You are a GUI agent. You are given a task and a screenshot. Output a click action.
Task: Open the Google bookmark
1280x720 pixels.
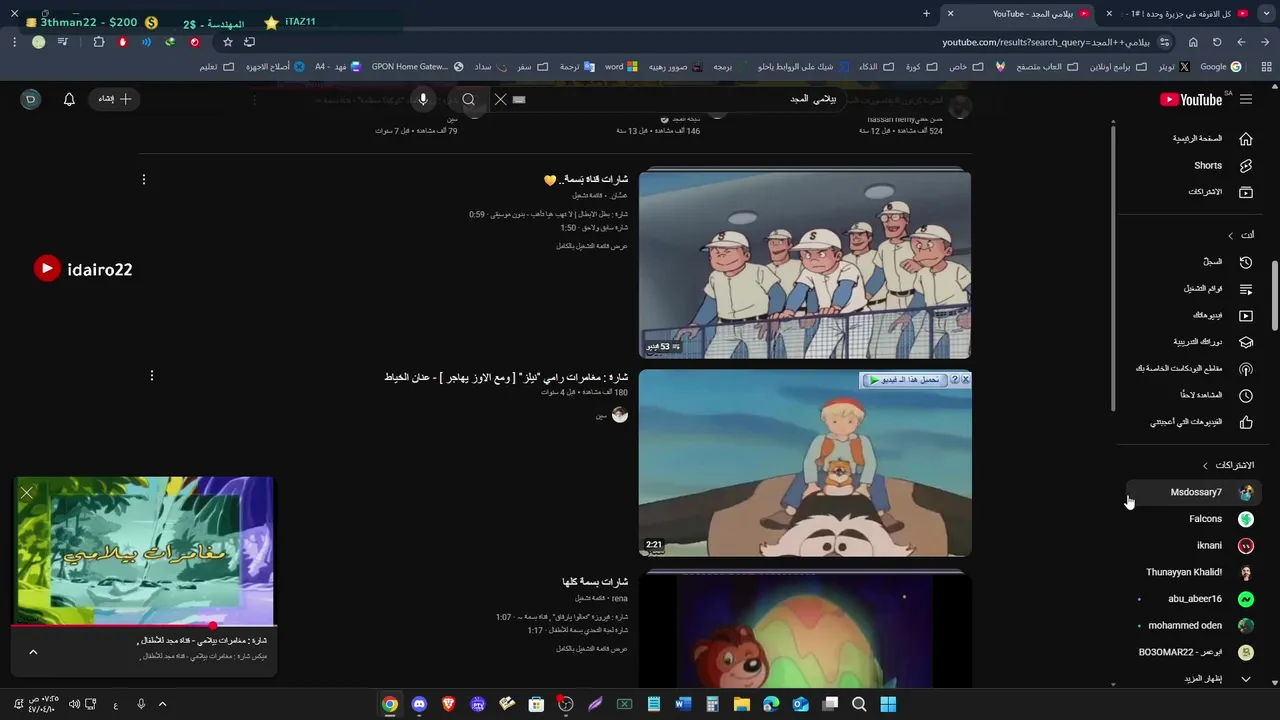(x=1220, y=67)
